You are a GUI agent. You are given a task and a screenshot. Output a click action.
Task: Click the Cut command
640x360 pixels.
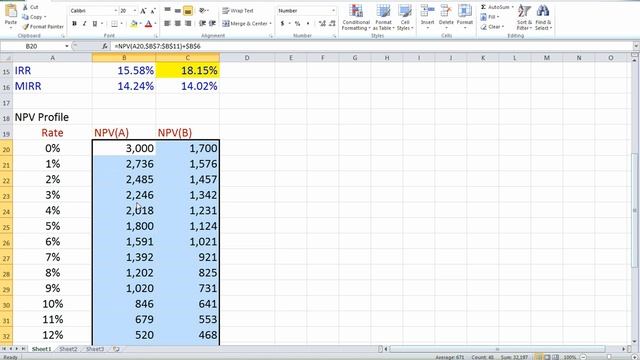pos(30,7)
